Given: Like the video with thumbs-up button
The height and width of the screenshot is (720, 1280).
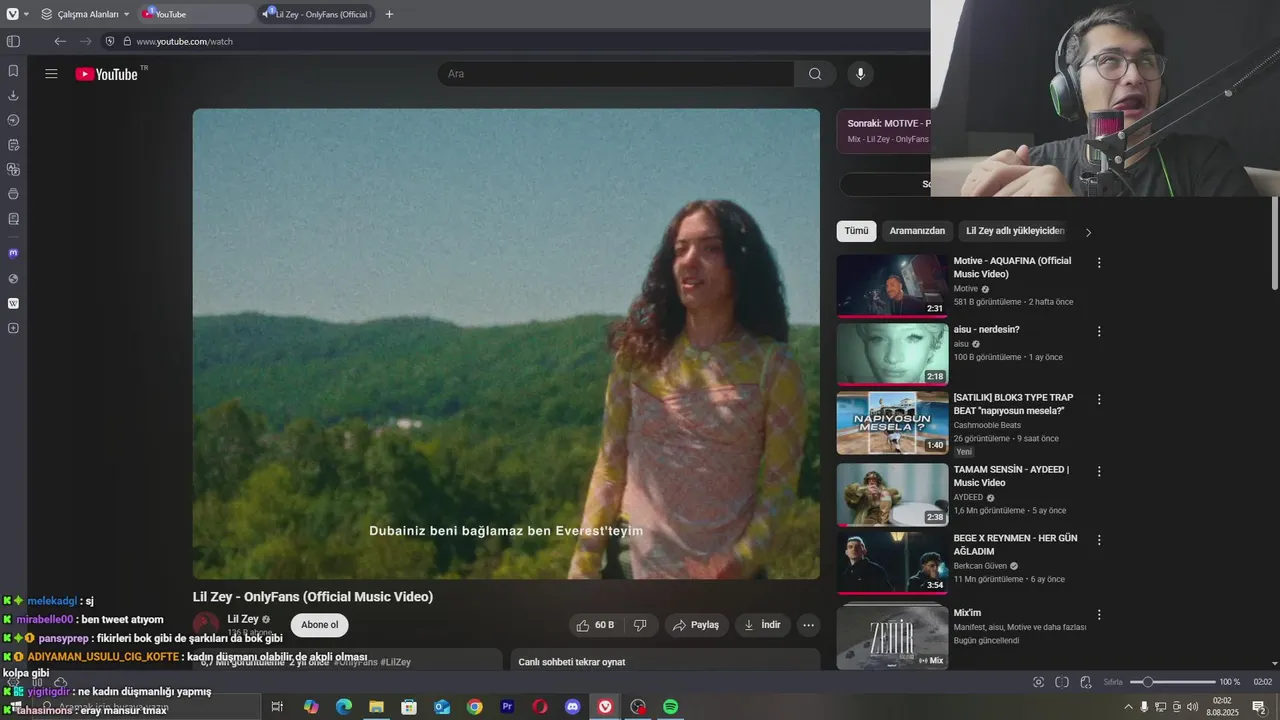Looking at the screenshot, I should tap(595, 625).
